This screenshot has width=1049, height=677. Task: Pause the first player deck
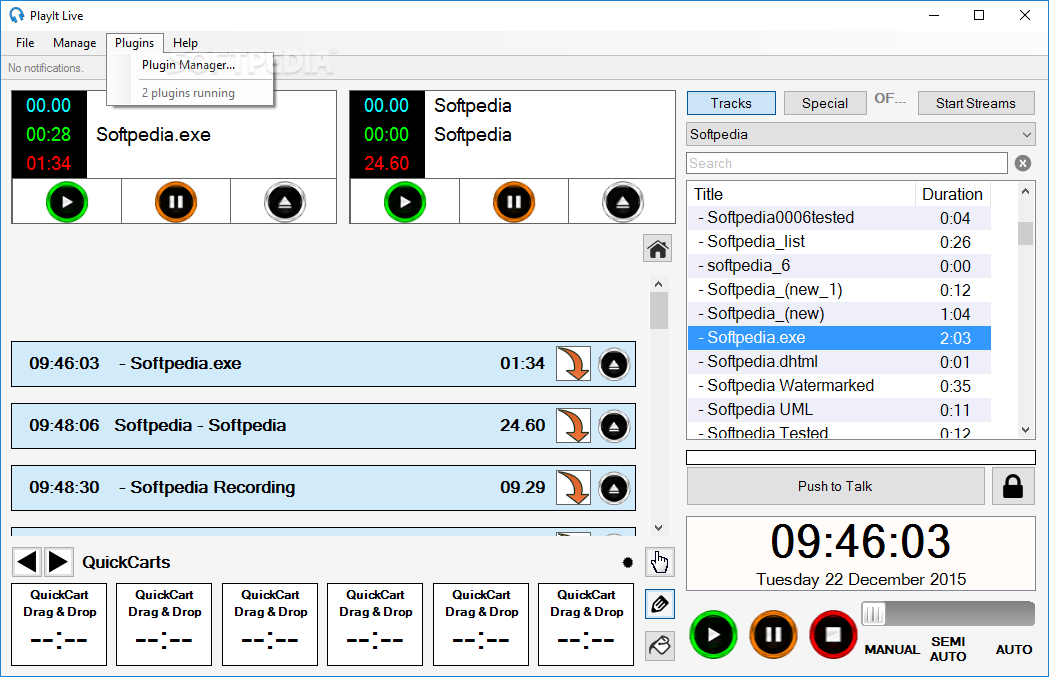click(176, 202)
